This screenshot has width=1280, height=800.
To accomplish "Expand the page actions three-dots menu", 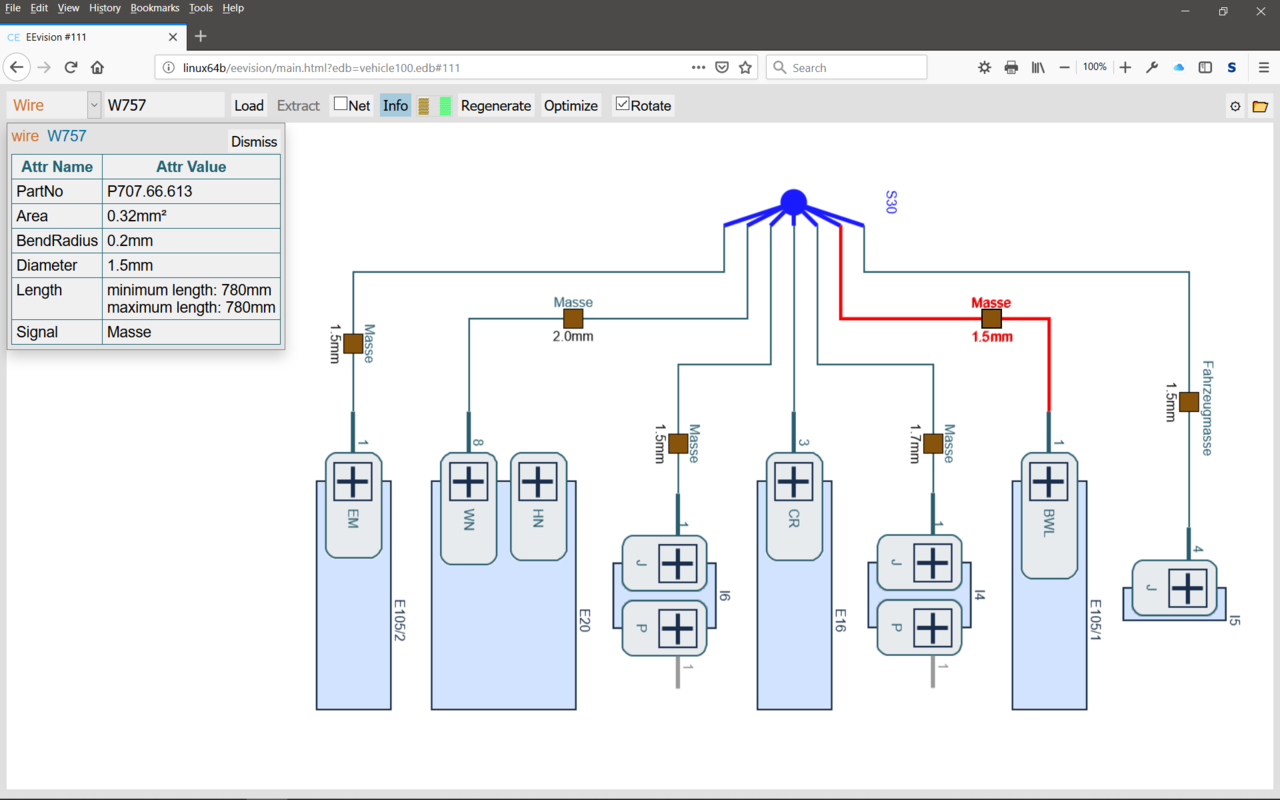I will coord(698,67).
